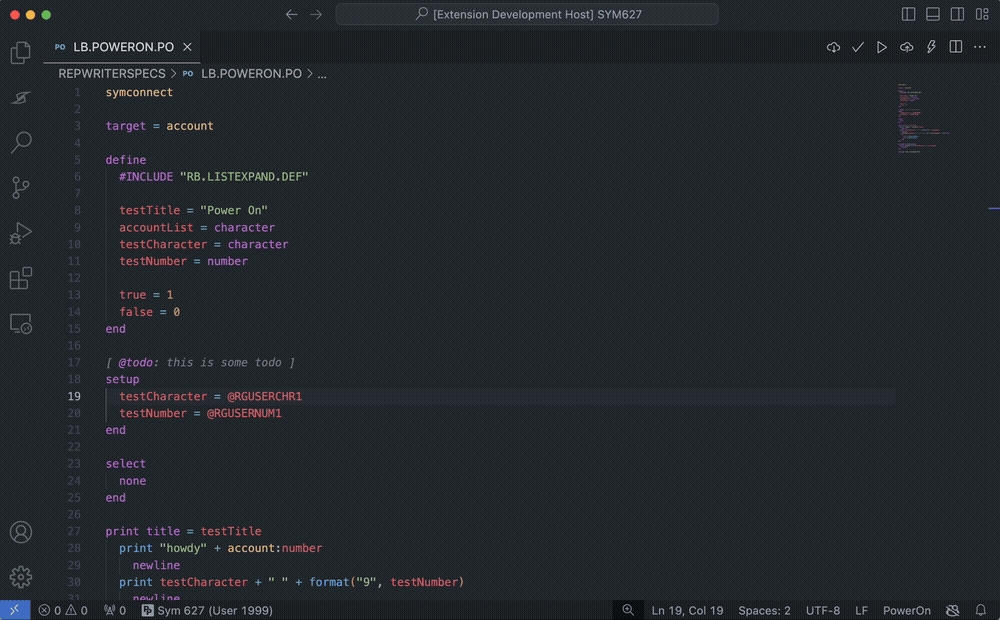
Task: Change the UTF-8 encoding in status bar
Action: click(x=822, y=610)
